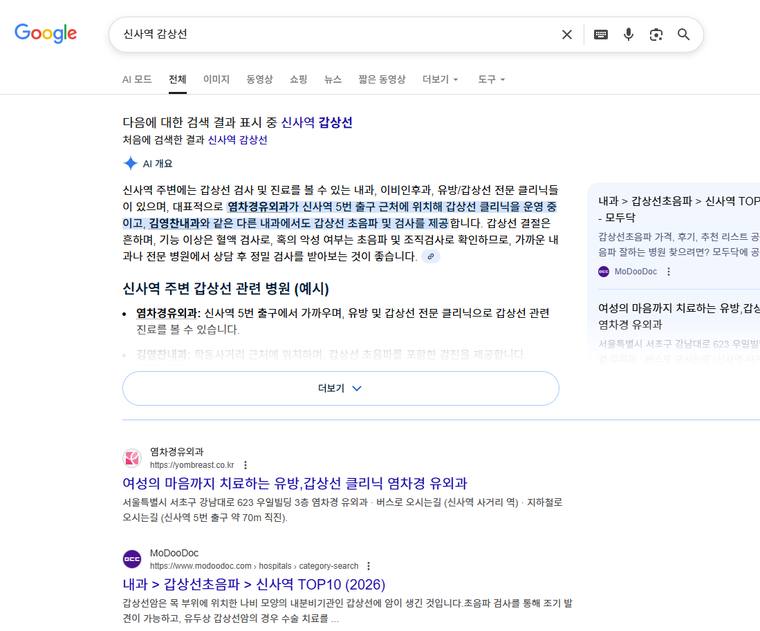Open side card 여성의 마음까지 치료하는 유방 염차경 유외과
Viewport: 760px width, 631px height.
679,316
